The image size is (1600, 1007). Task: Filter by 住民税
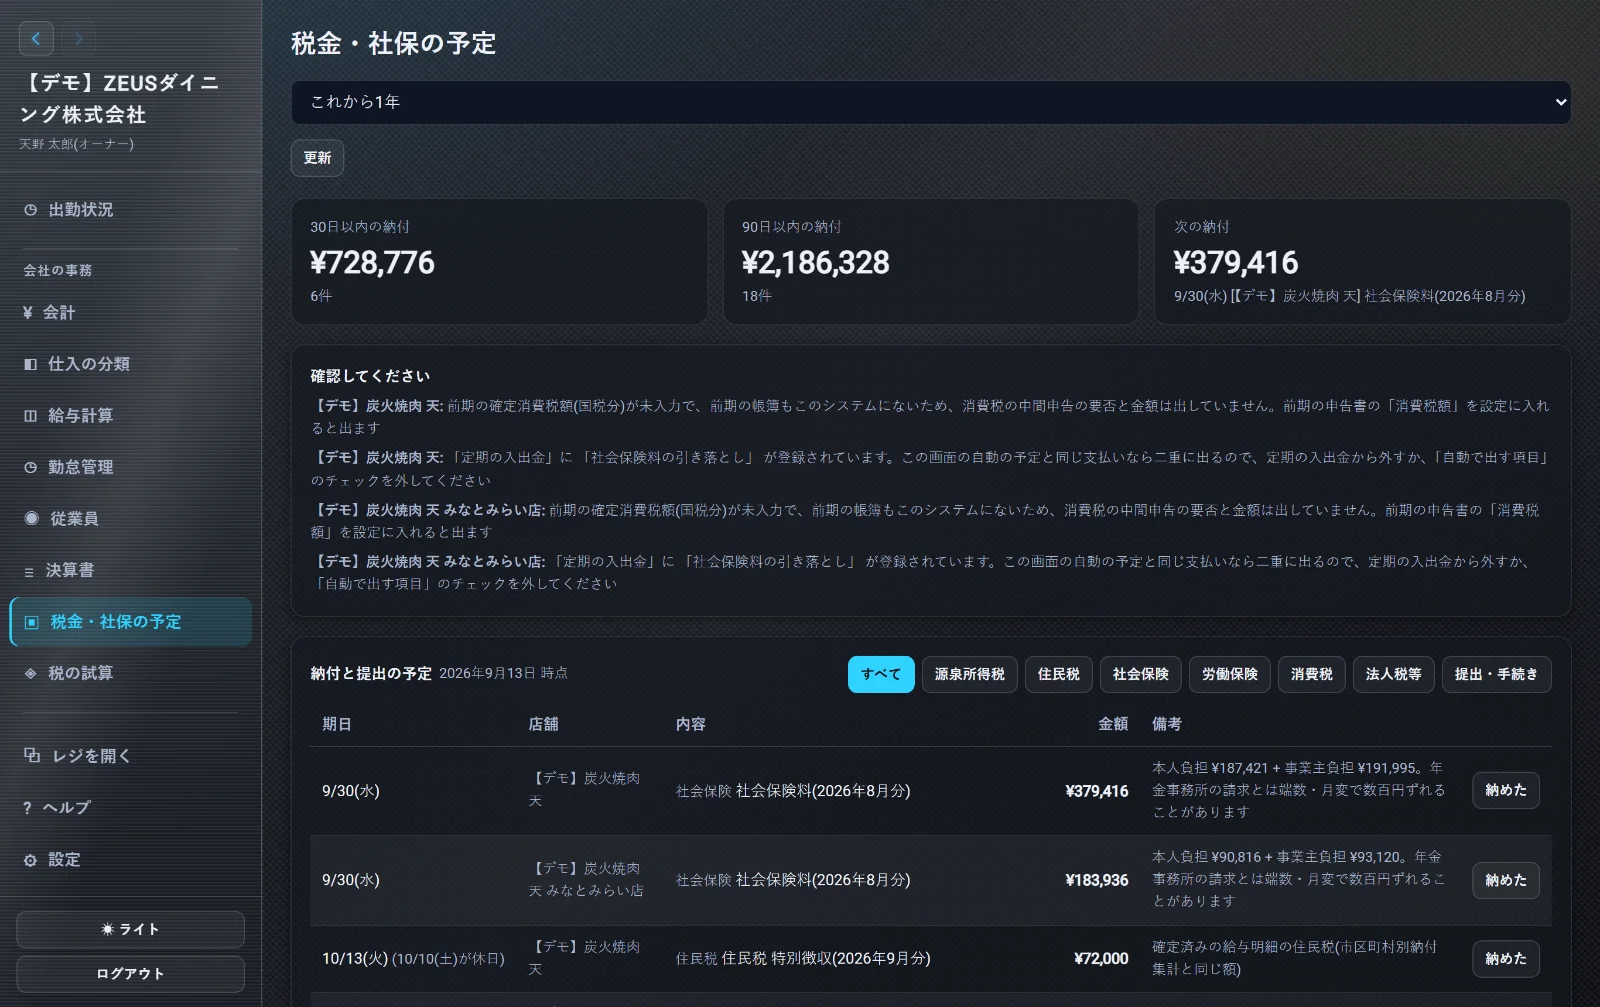1059,674
